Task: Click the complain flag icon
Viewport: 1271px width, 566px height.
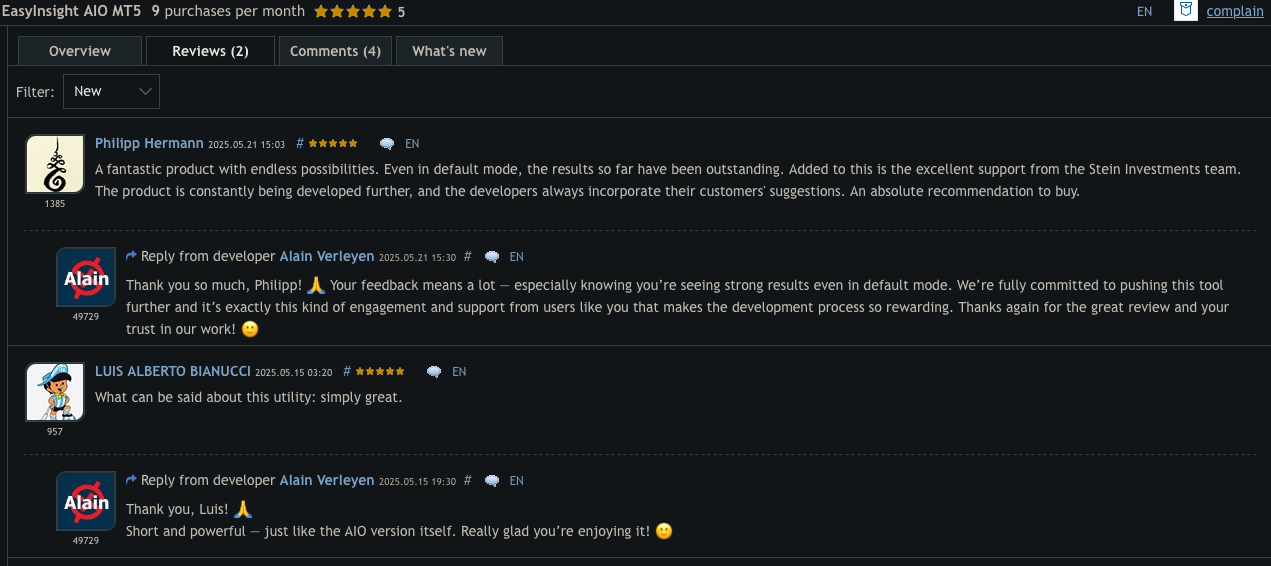Action: click(1185, 11)
